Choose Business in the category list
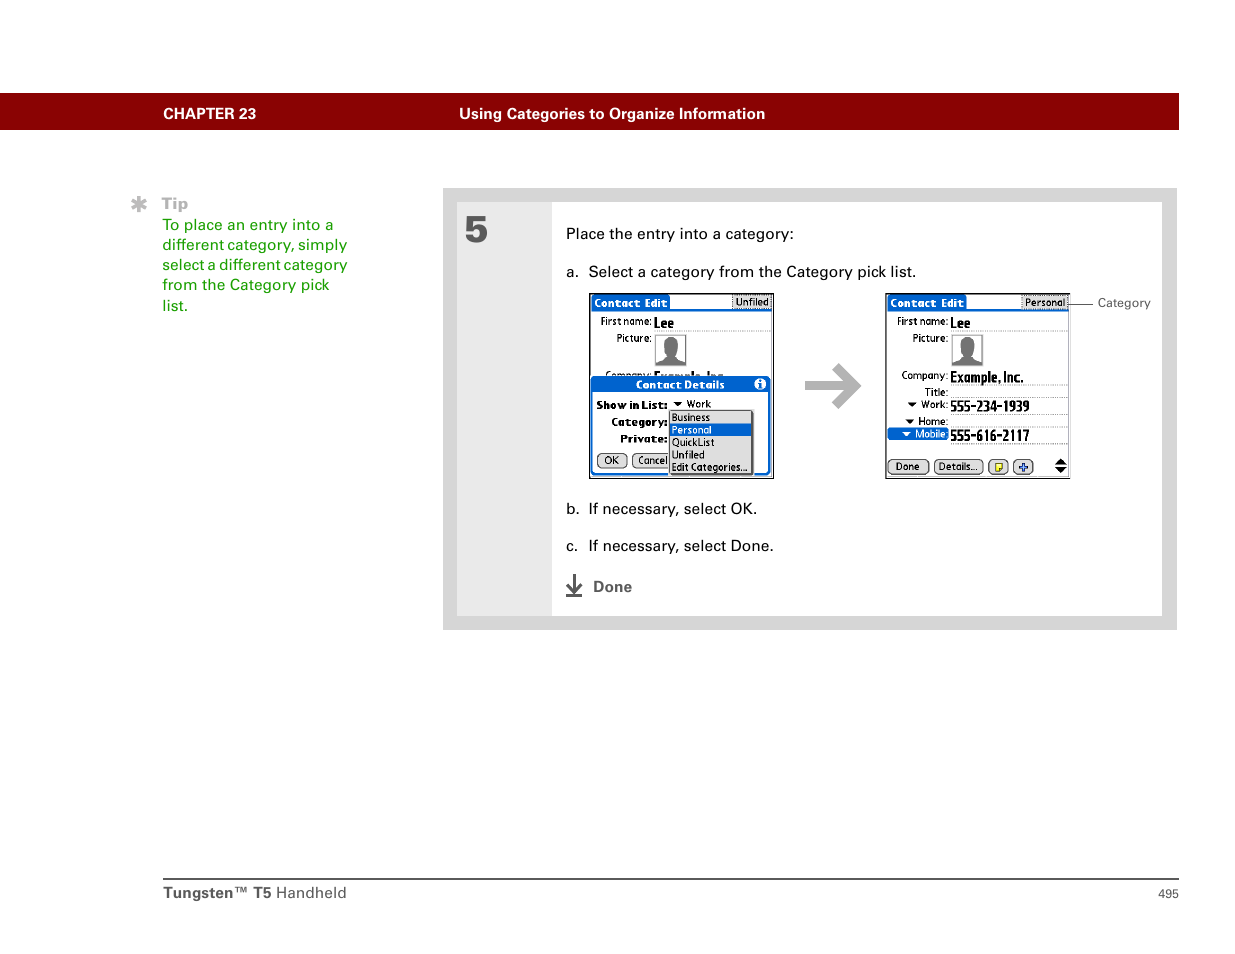This screenshot has height=954, width=1235. pos(710,418)
